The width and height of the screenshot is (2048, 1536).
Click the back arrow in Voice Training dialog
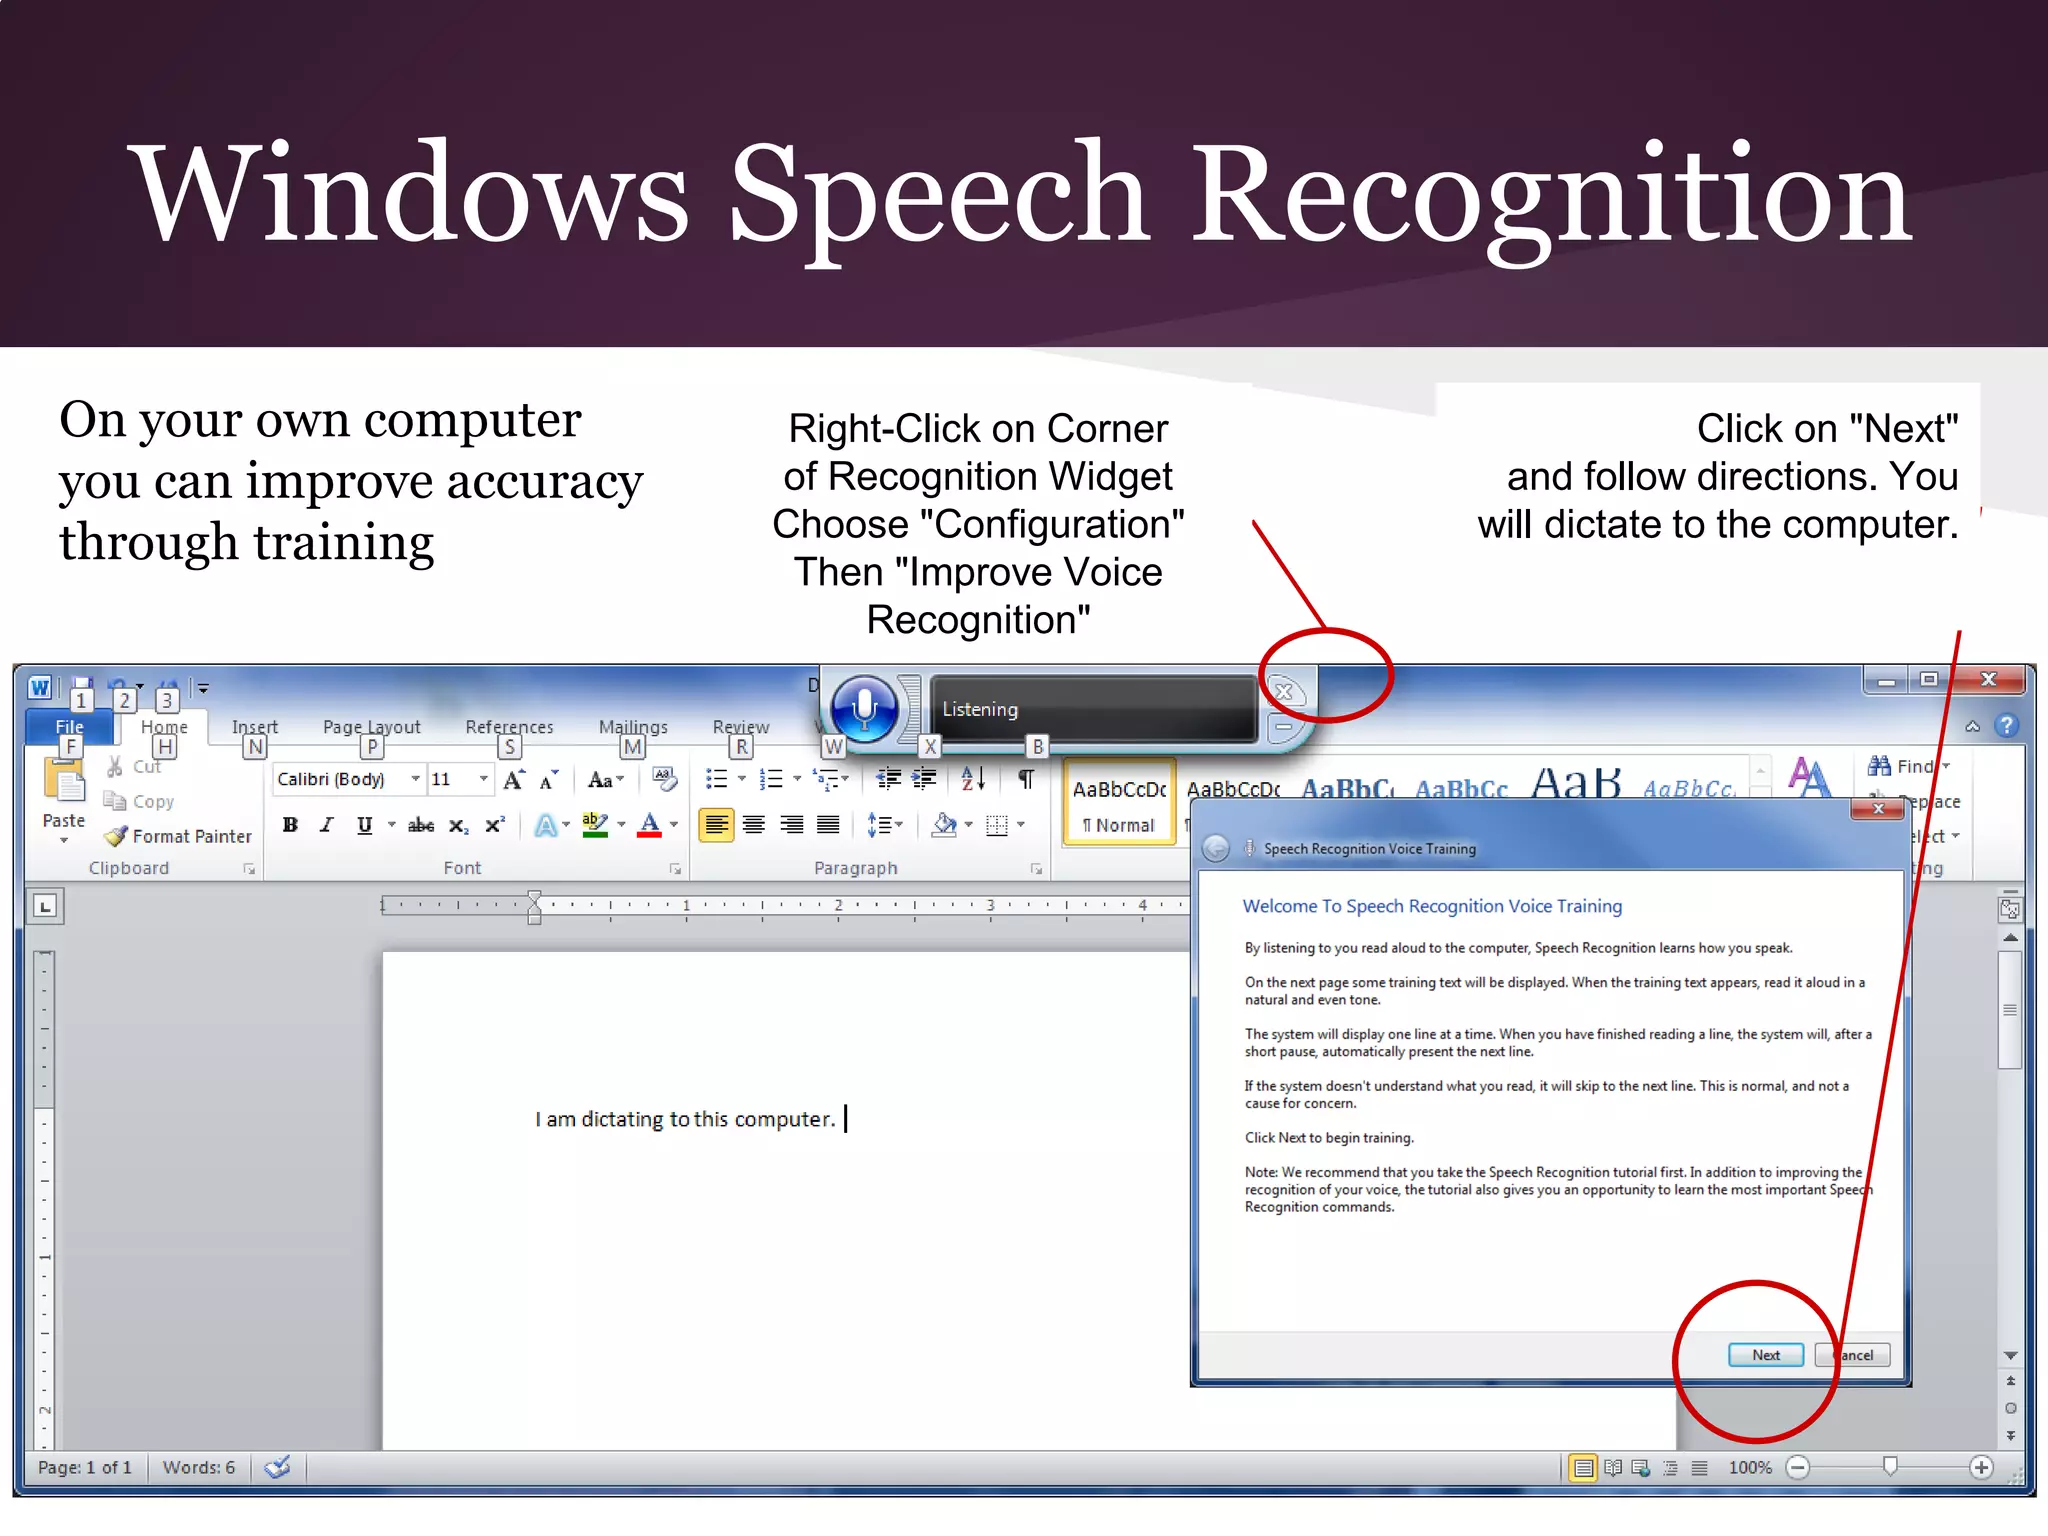click(1215, 848)
